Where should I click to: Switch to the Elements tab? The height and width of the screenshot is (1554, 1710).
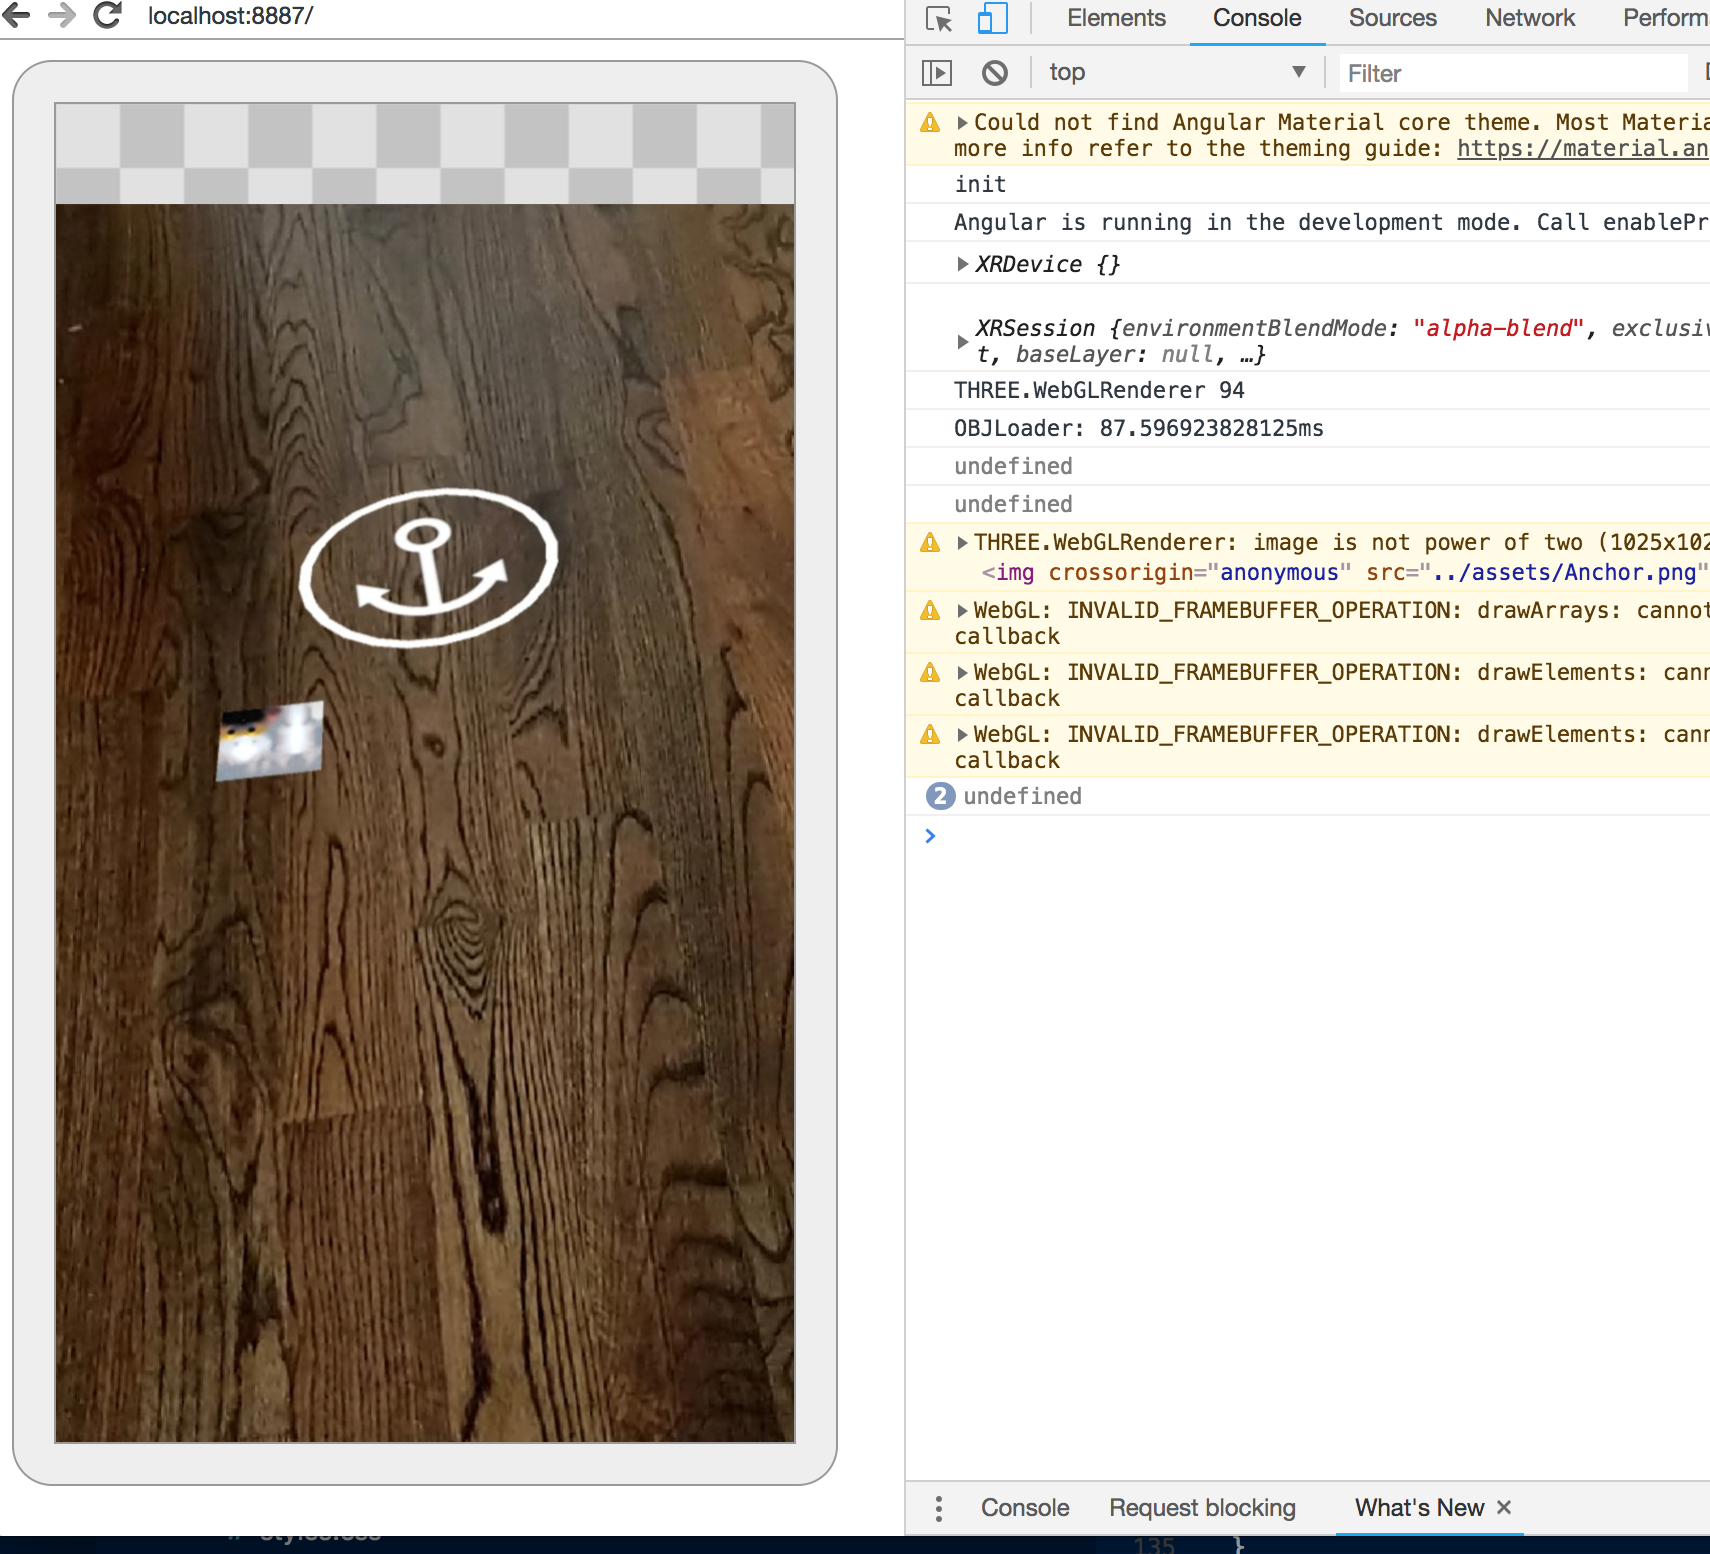(1116, 18)
